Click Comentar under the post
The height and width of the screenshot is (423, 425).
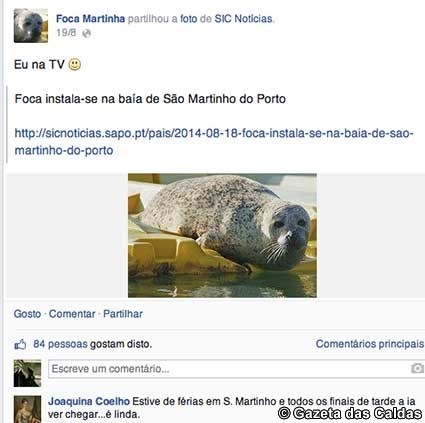pyautogui.click(x=72, y=314)
